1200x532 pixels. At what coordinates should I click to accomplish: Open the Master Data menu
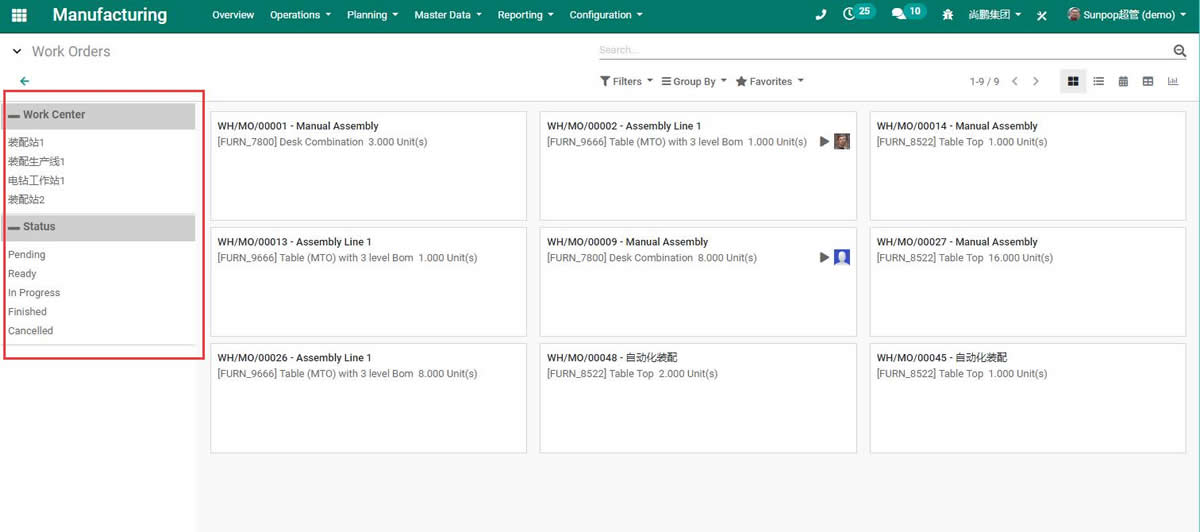447,15
